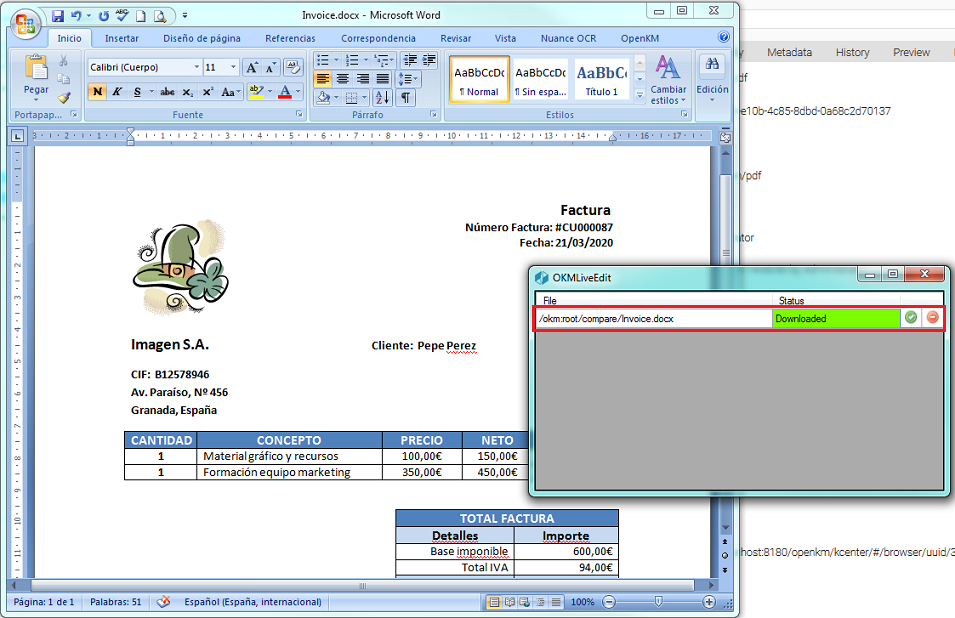
Task: Sort the selection alphabetically (A-Z icon)
Action: (x=383, y=97)
